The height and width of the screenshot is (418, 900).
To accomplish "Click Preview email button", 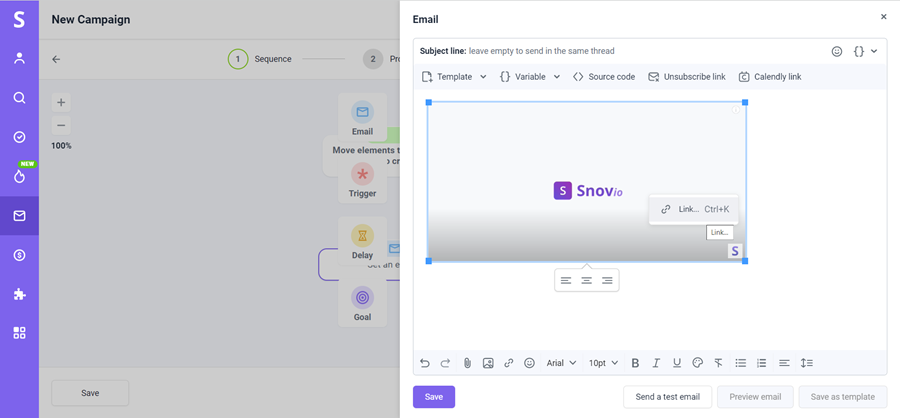I will [x=755, y=397].
